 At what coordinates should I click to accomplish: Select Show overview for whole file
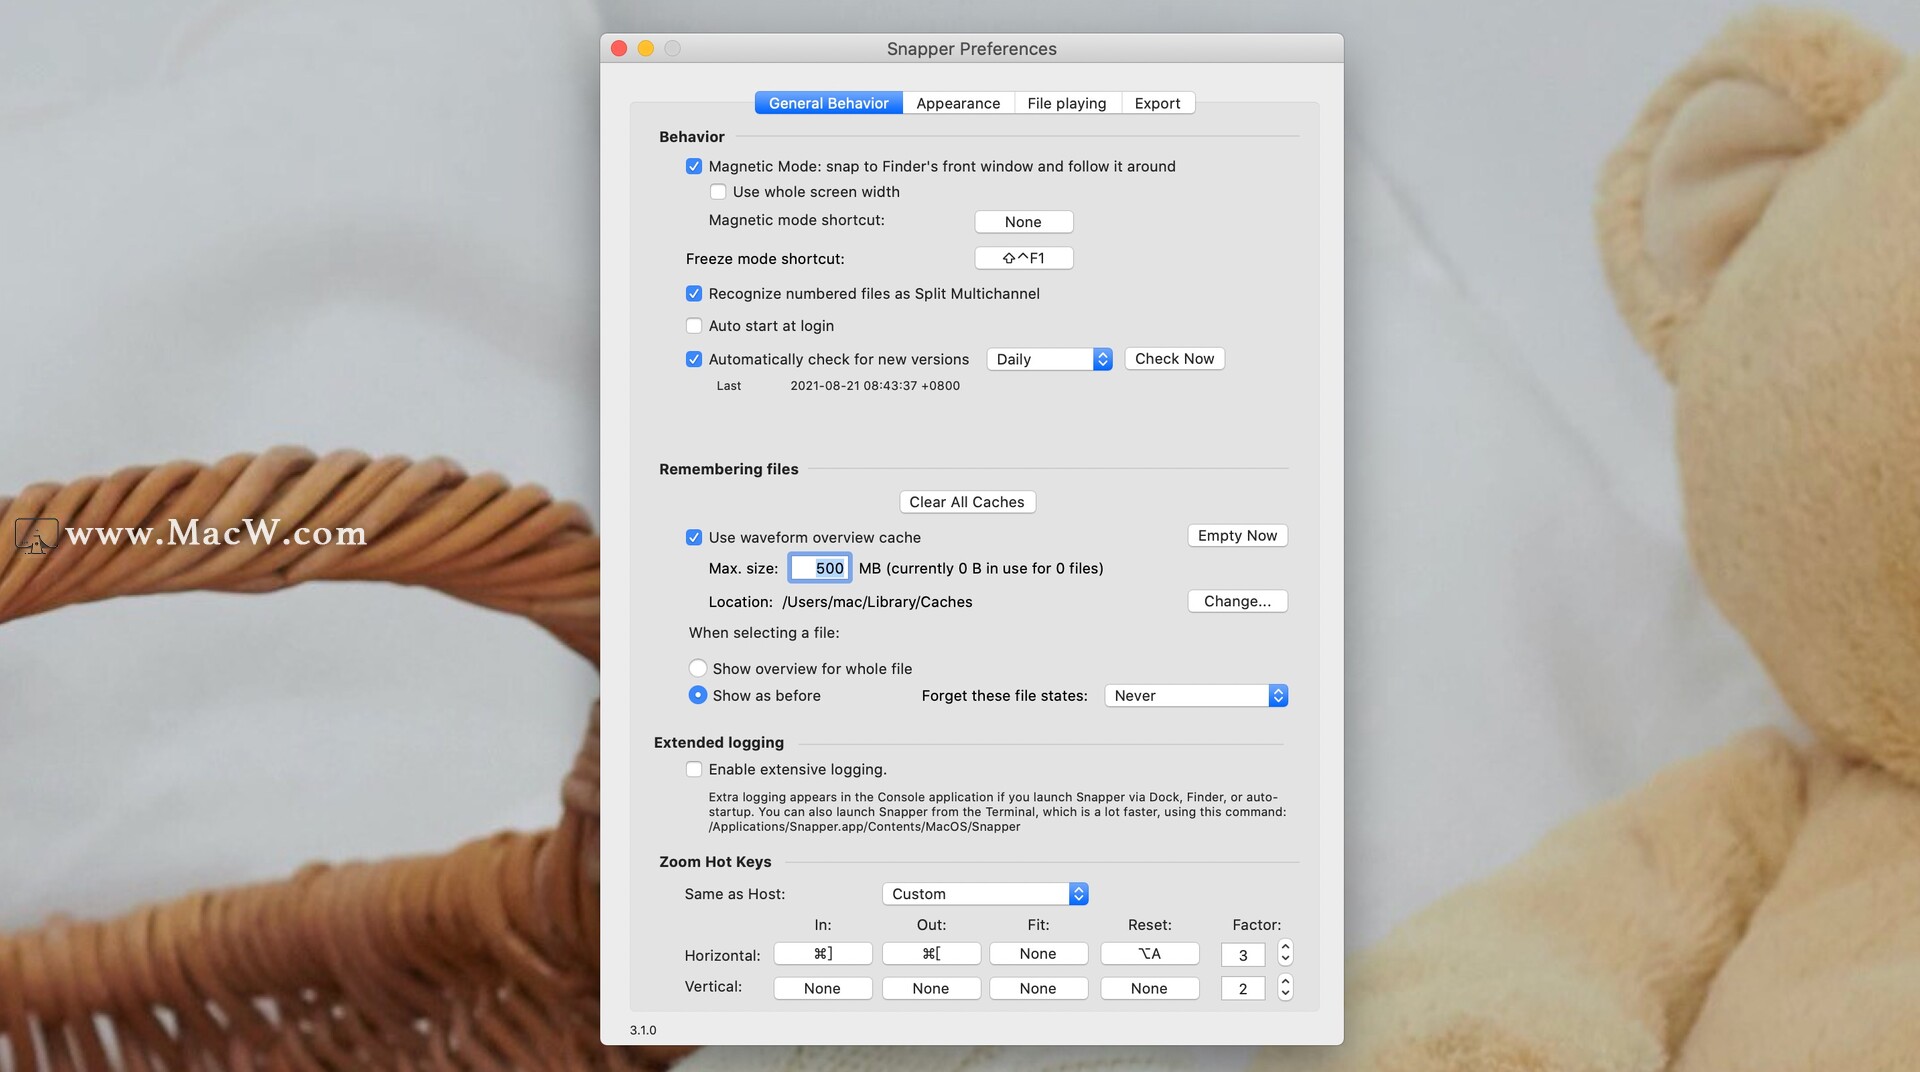(x=698, y=668)
